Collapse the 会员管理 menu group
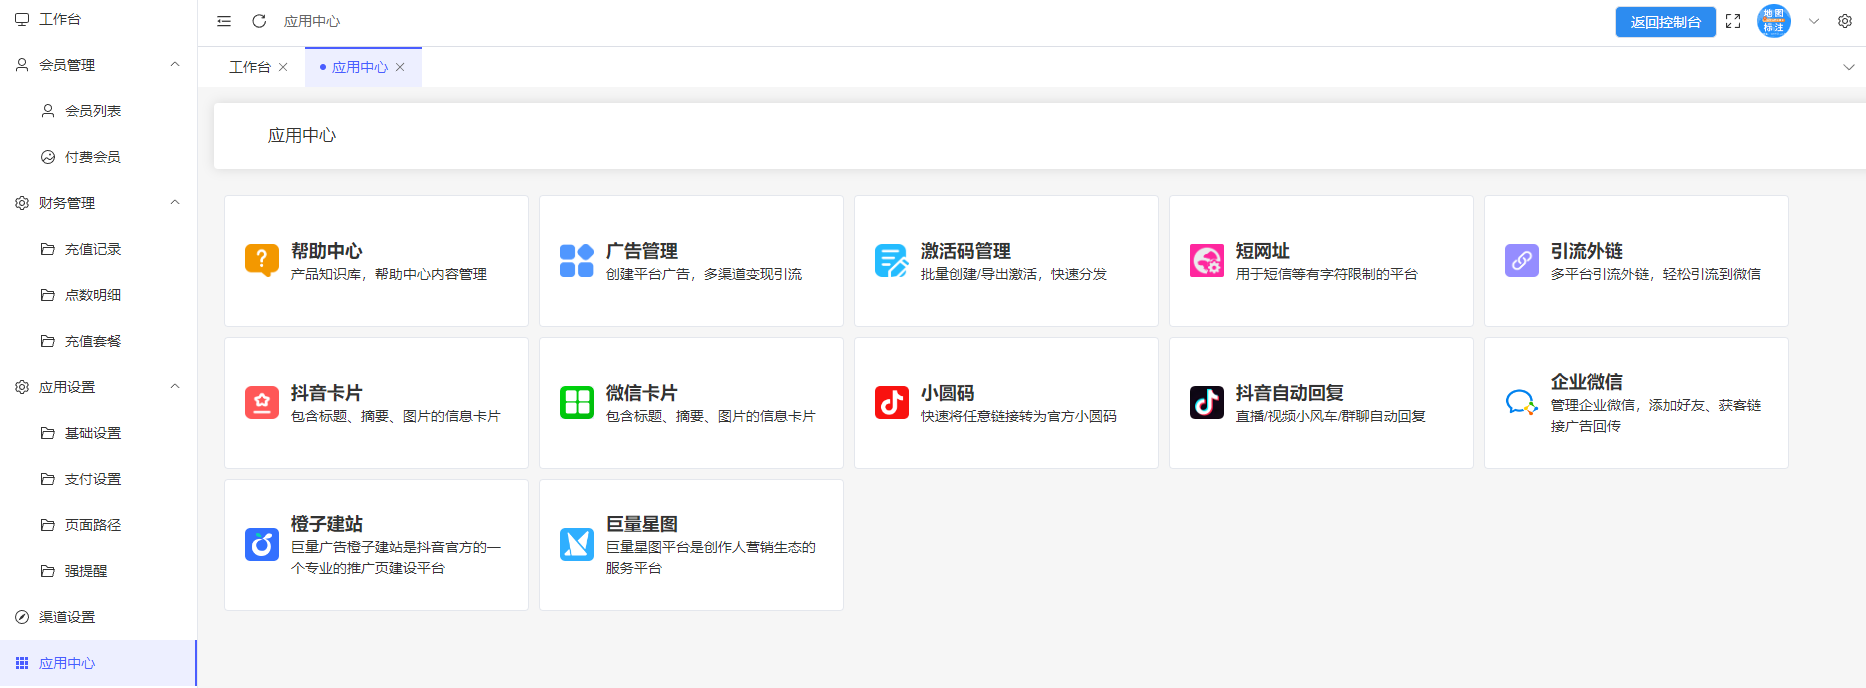Viewport: 1866px width, 688px height. pos(175,65)
